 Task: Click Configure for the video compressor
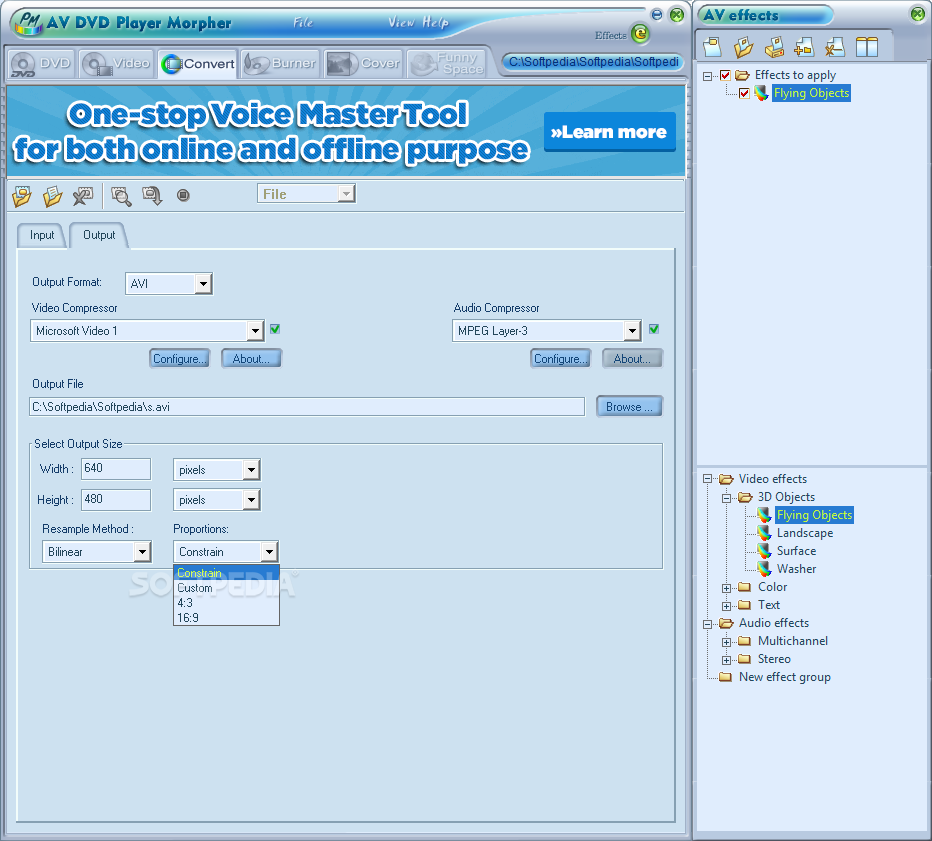click(180, 358)
